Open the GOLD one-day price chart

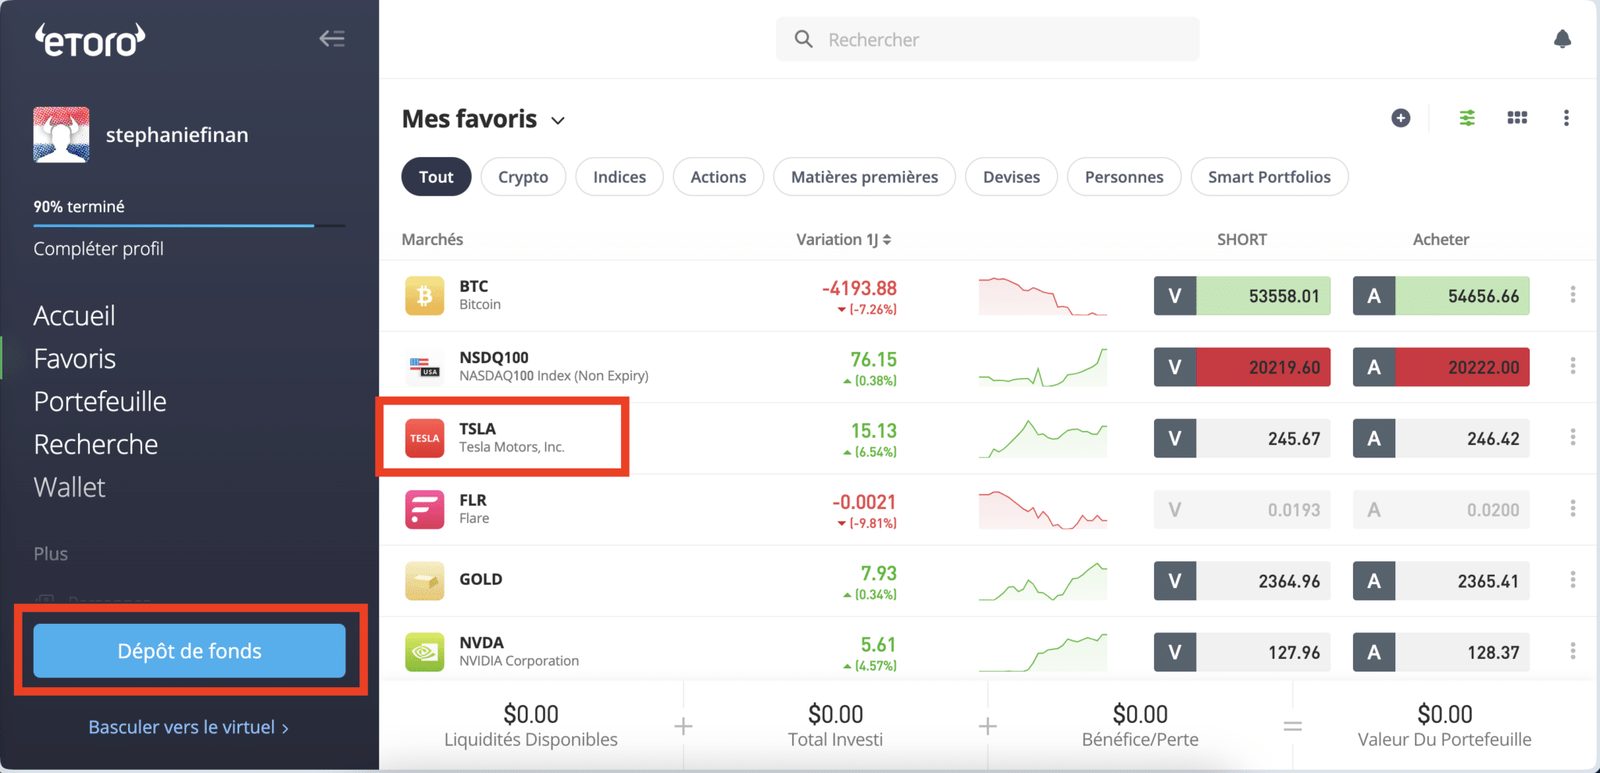1043,581
